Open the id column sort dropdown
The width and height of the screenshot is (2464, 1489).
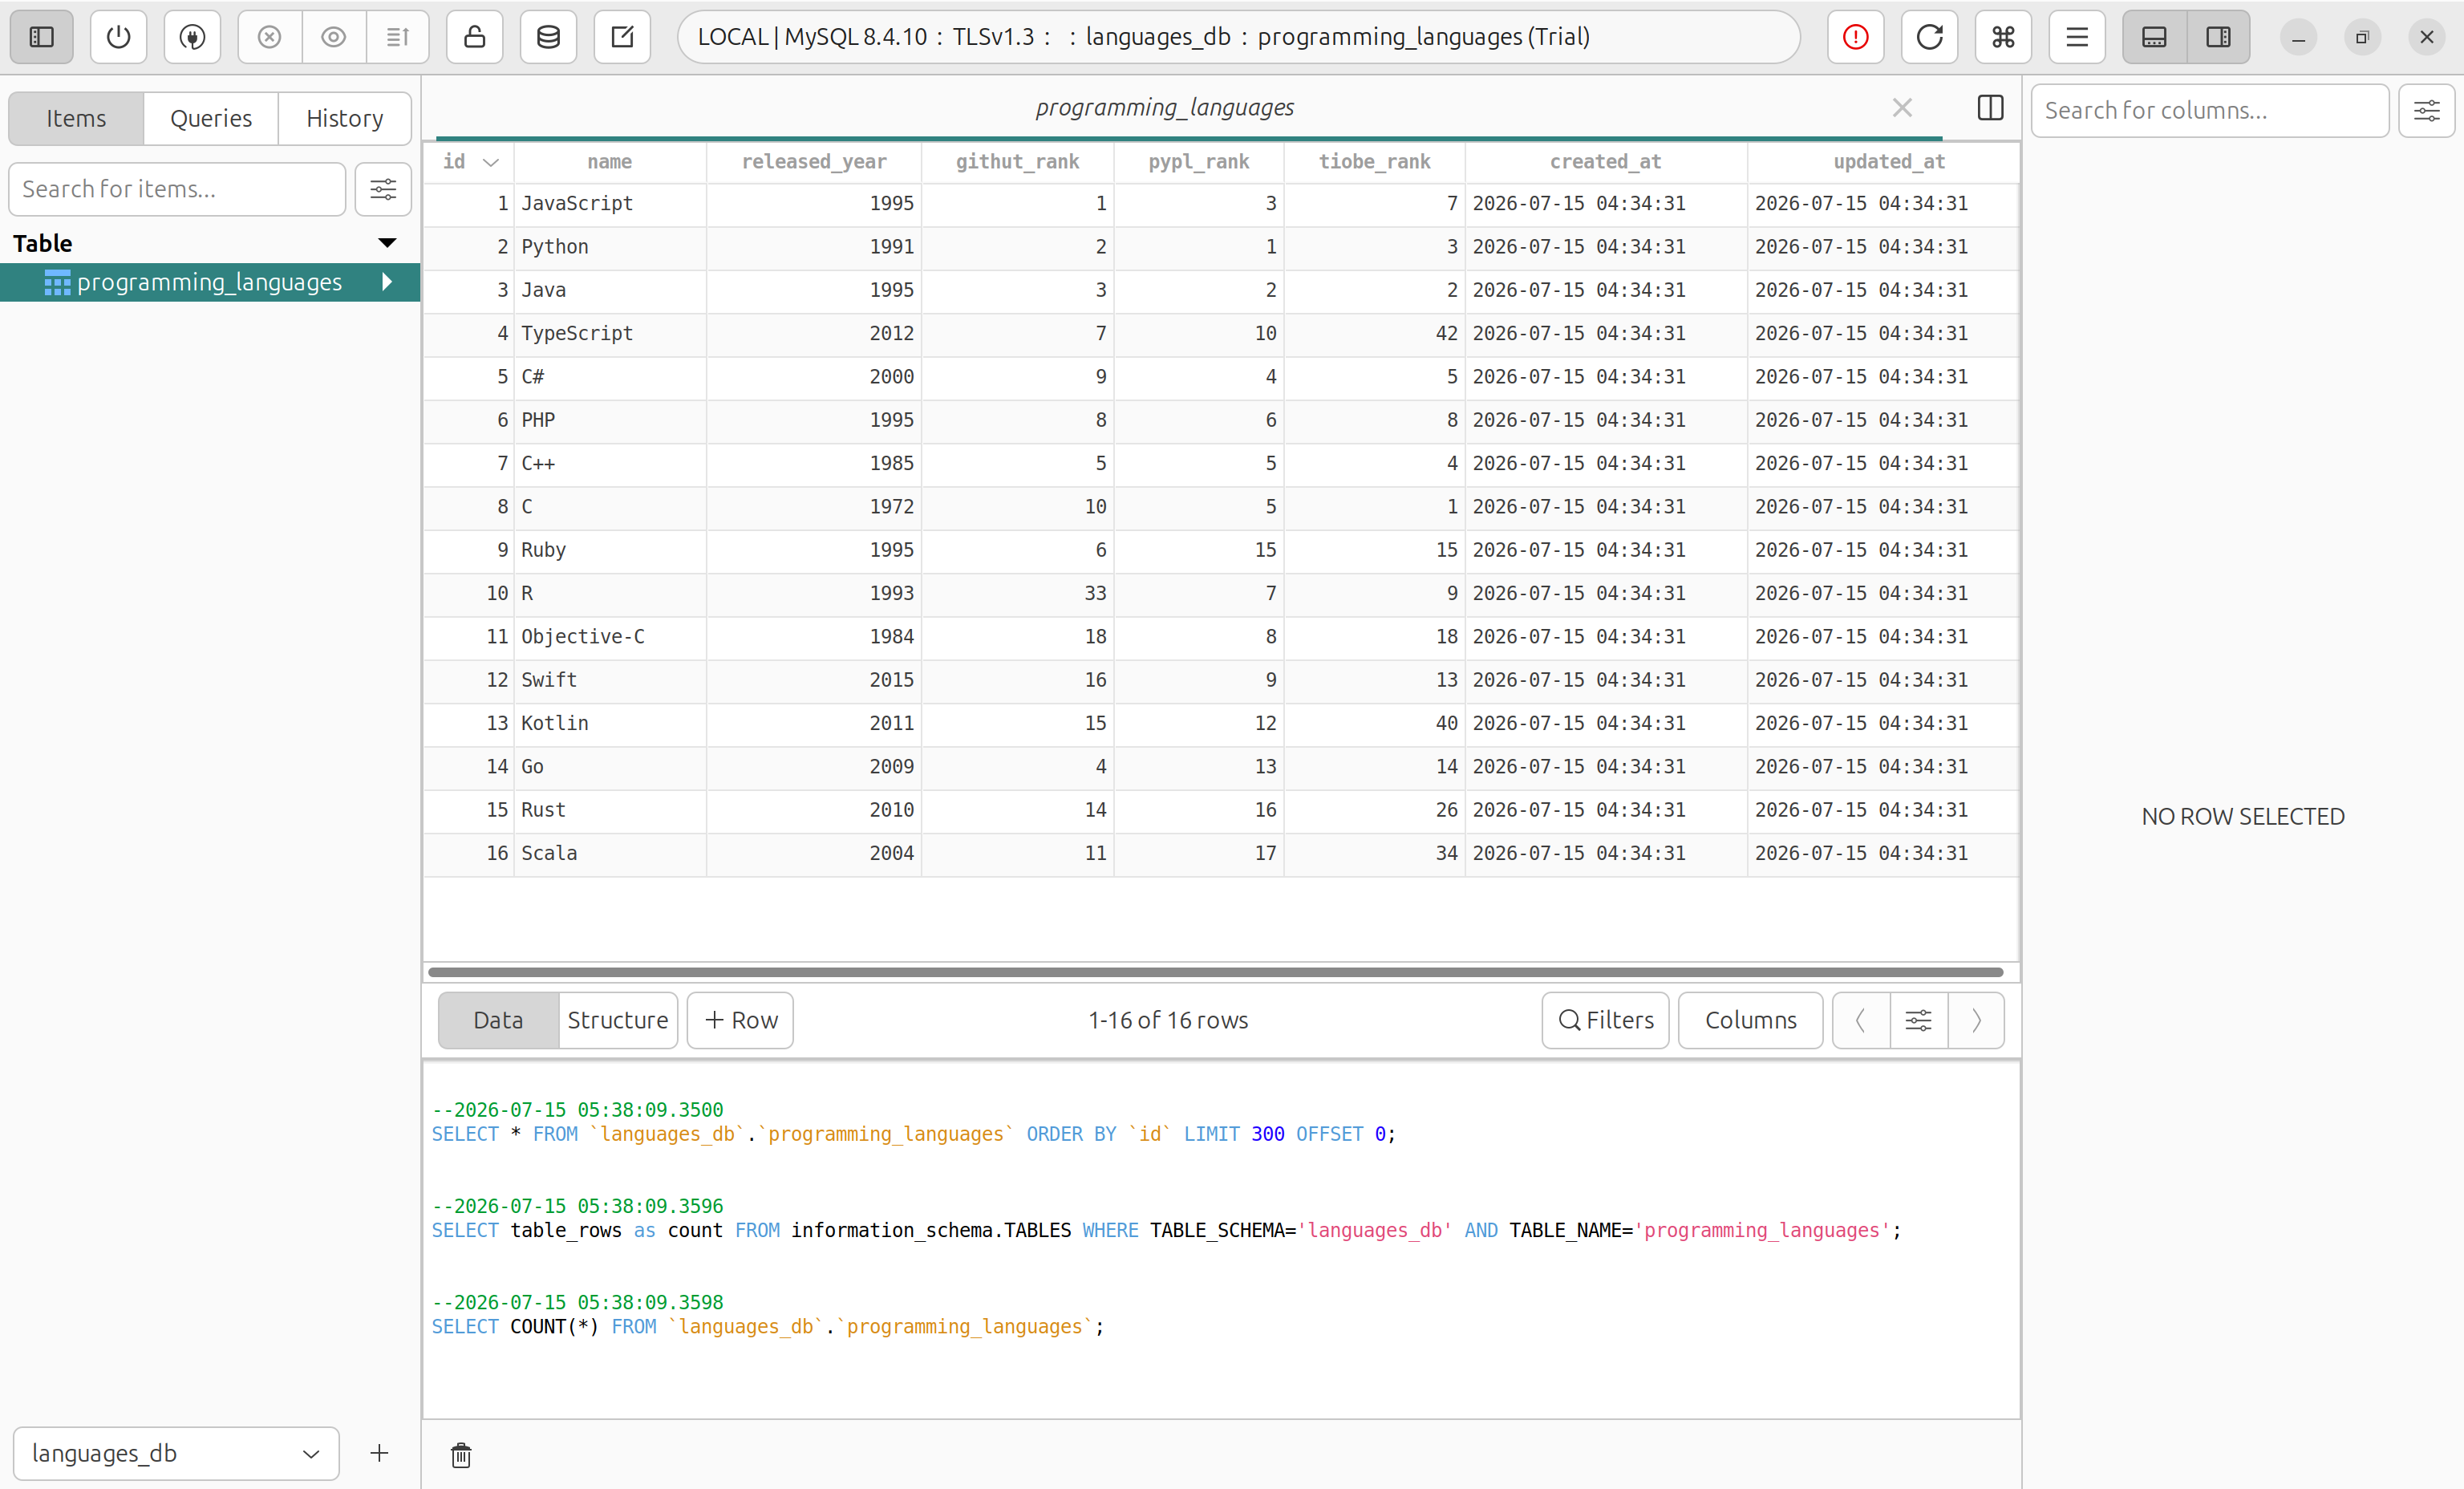coord(491,162)
